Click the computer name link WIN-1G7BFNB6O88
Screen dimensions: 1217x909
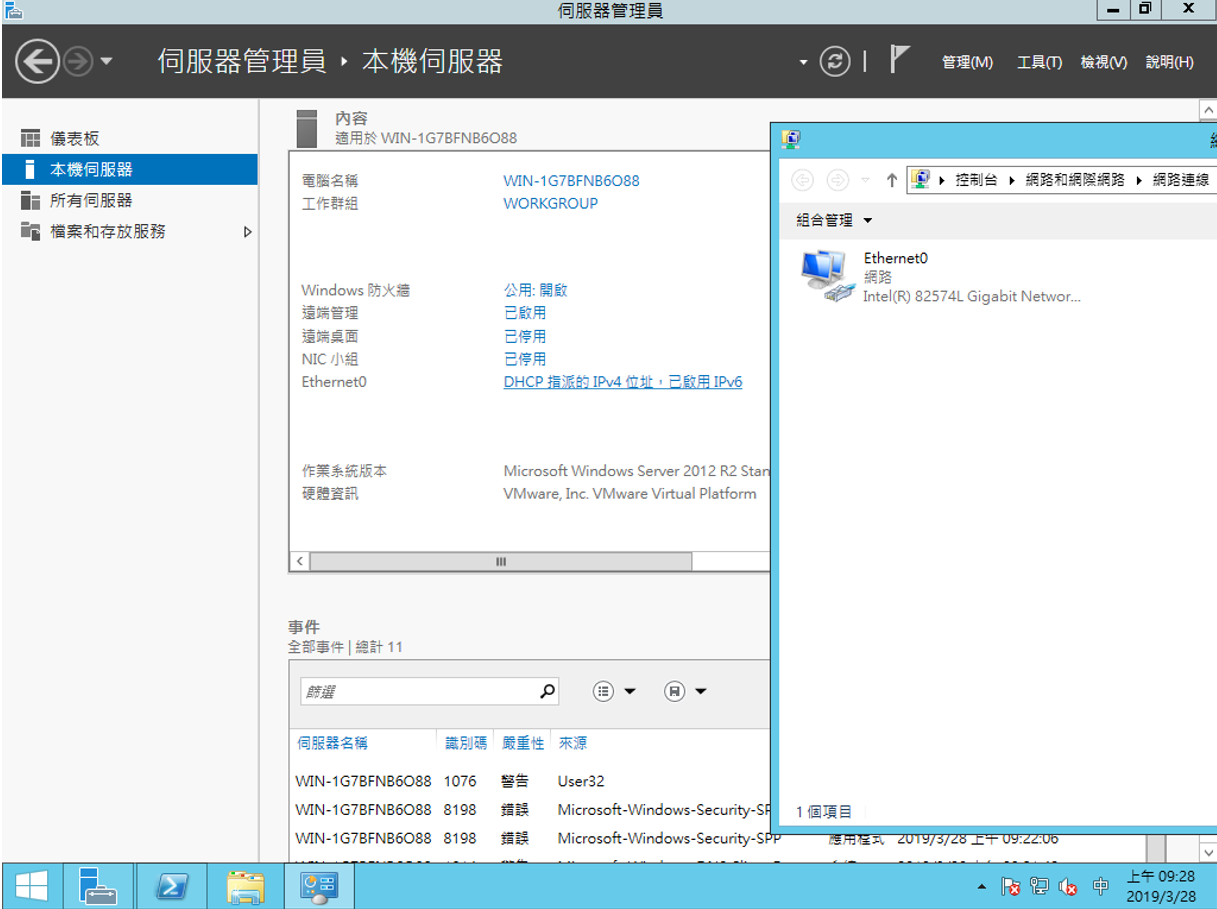571,181
